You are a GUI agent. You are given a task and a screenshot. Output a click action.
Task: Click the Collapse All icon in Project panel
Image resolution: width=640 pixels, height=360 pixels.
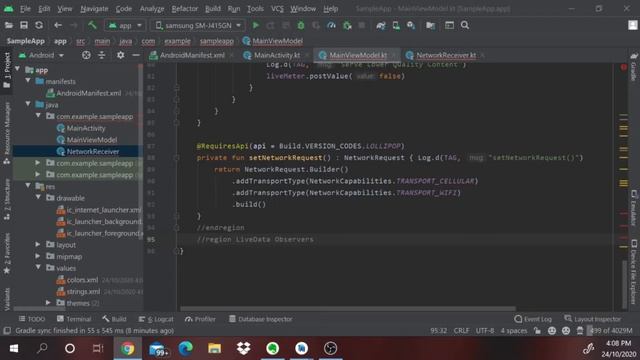click(x=102, y=55)
